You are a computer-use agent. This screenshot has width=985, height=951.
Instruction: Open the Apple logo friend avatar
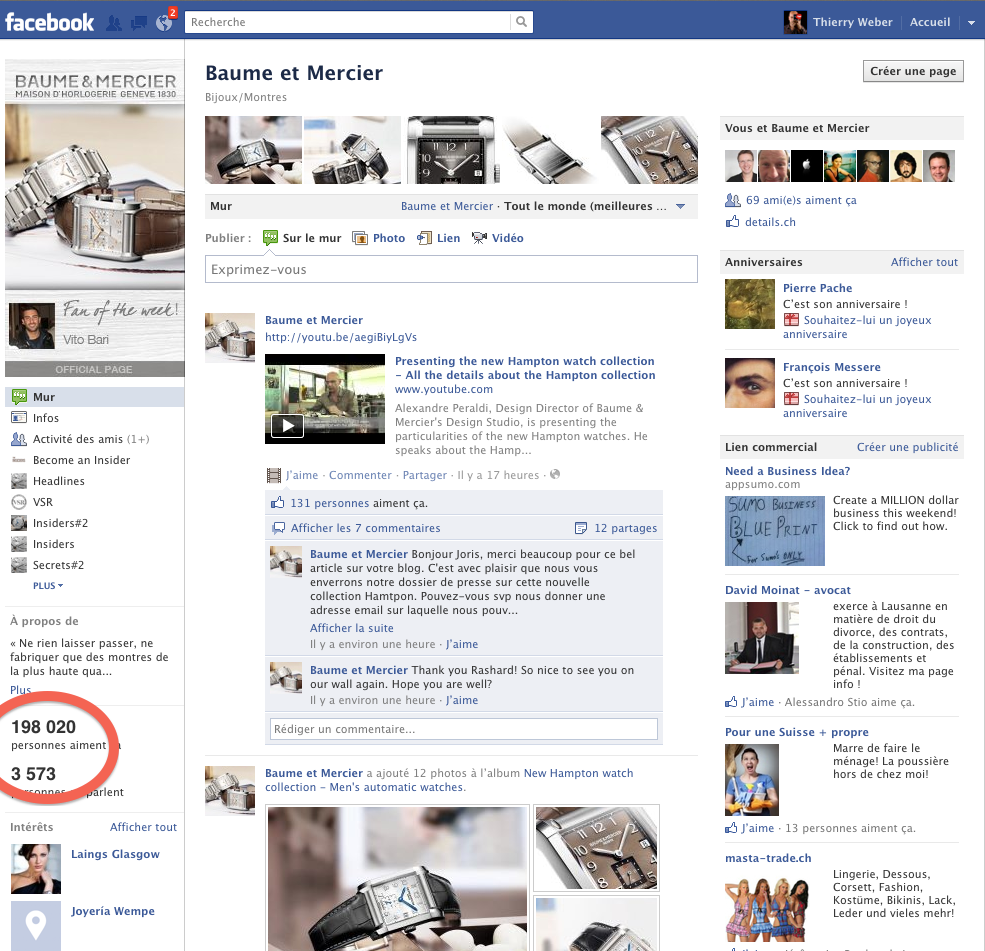tap(807, 166)
